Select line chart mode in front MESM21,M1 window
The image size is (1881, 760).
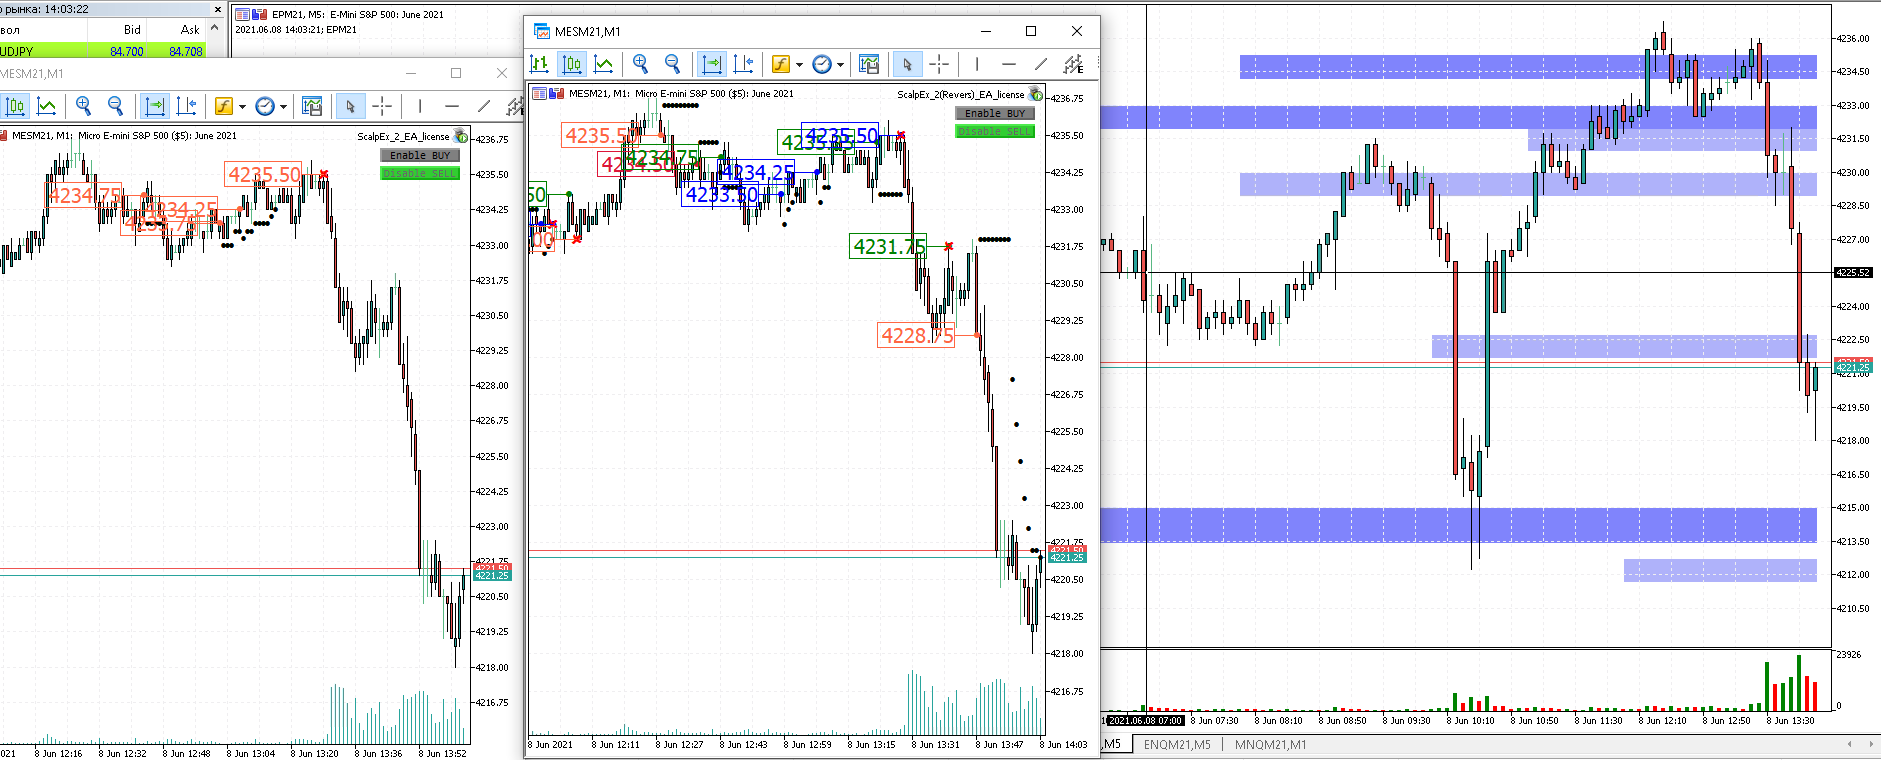(x=604, y=64)
